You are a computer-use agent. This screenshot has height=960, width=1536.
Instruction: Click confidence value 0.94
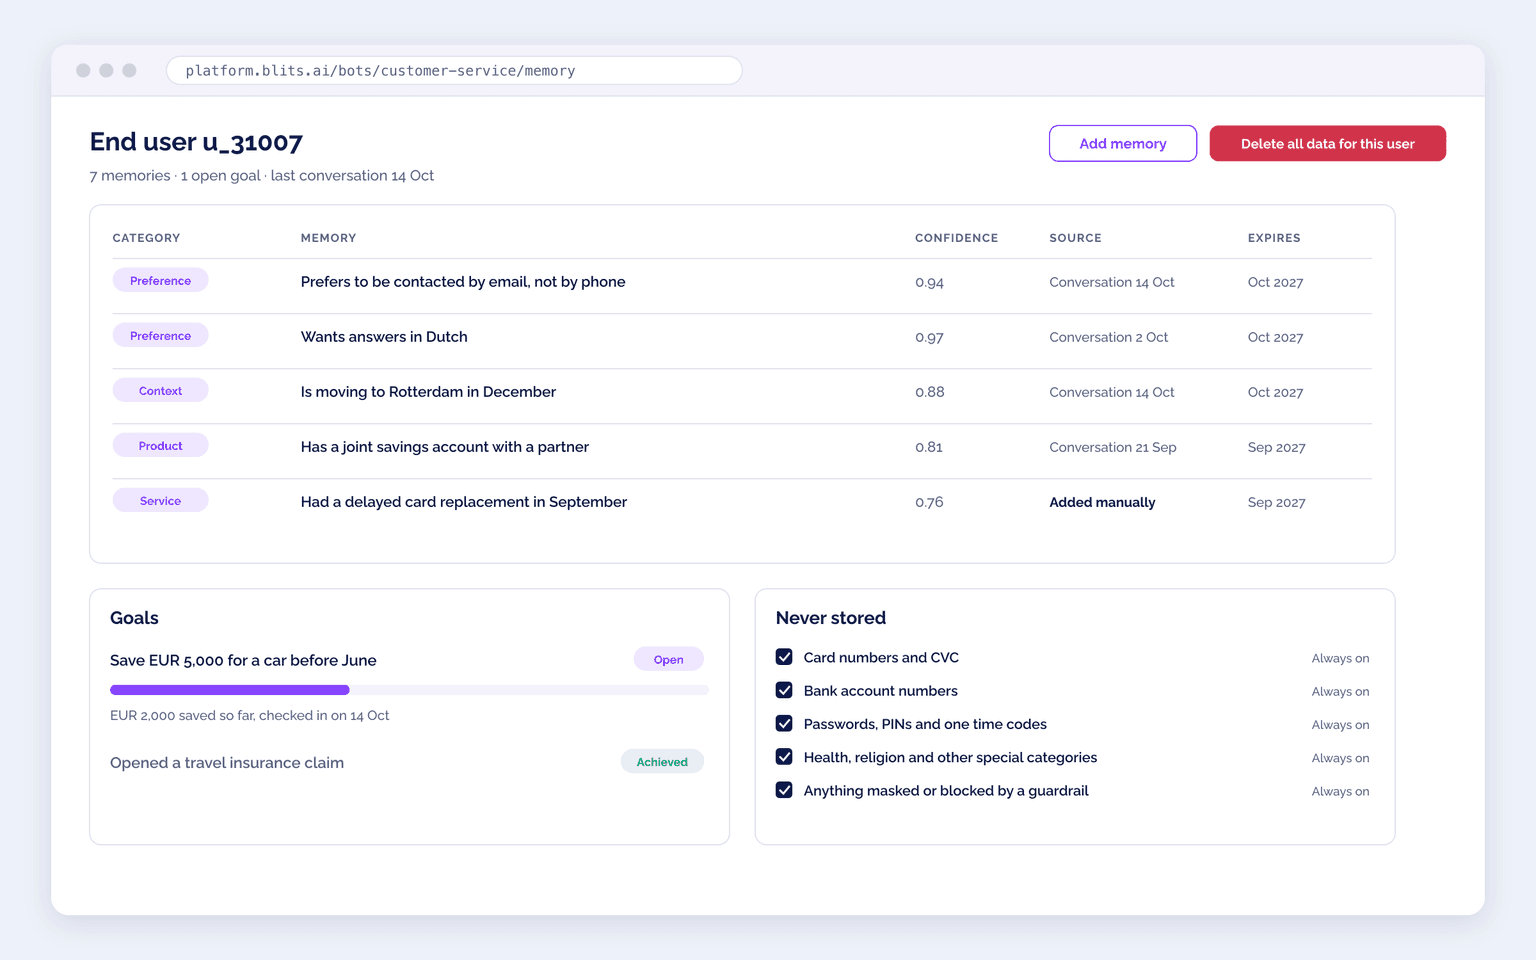pos(929,283)
